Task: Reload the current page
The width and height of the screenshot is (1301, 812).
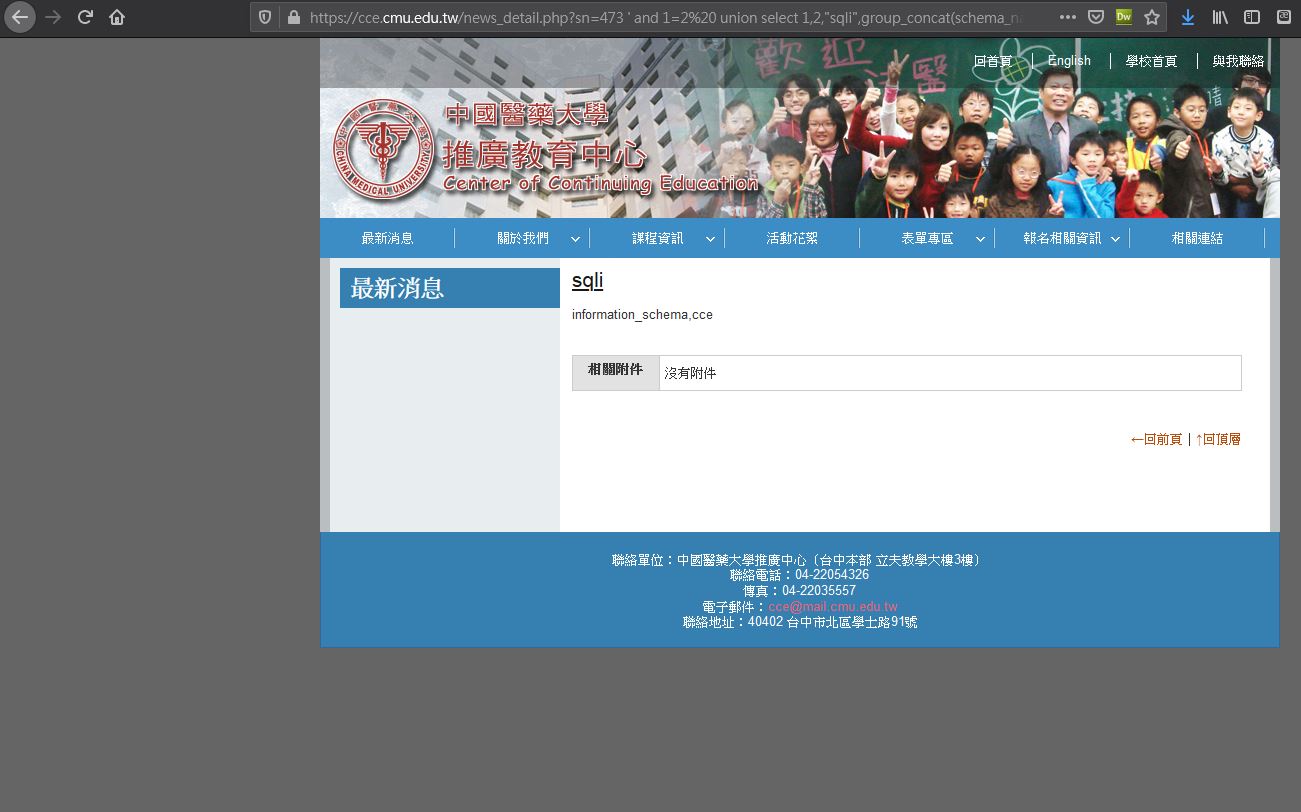Action: pyautogui.click(x=85, y=17)
